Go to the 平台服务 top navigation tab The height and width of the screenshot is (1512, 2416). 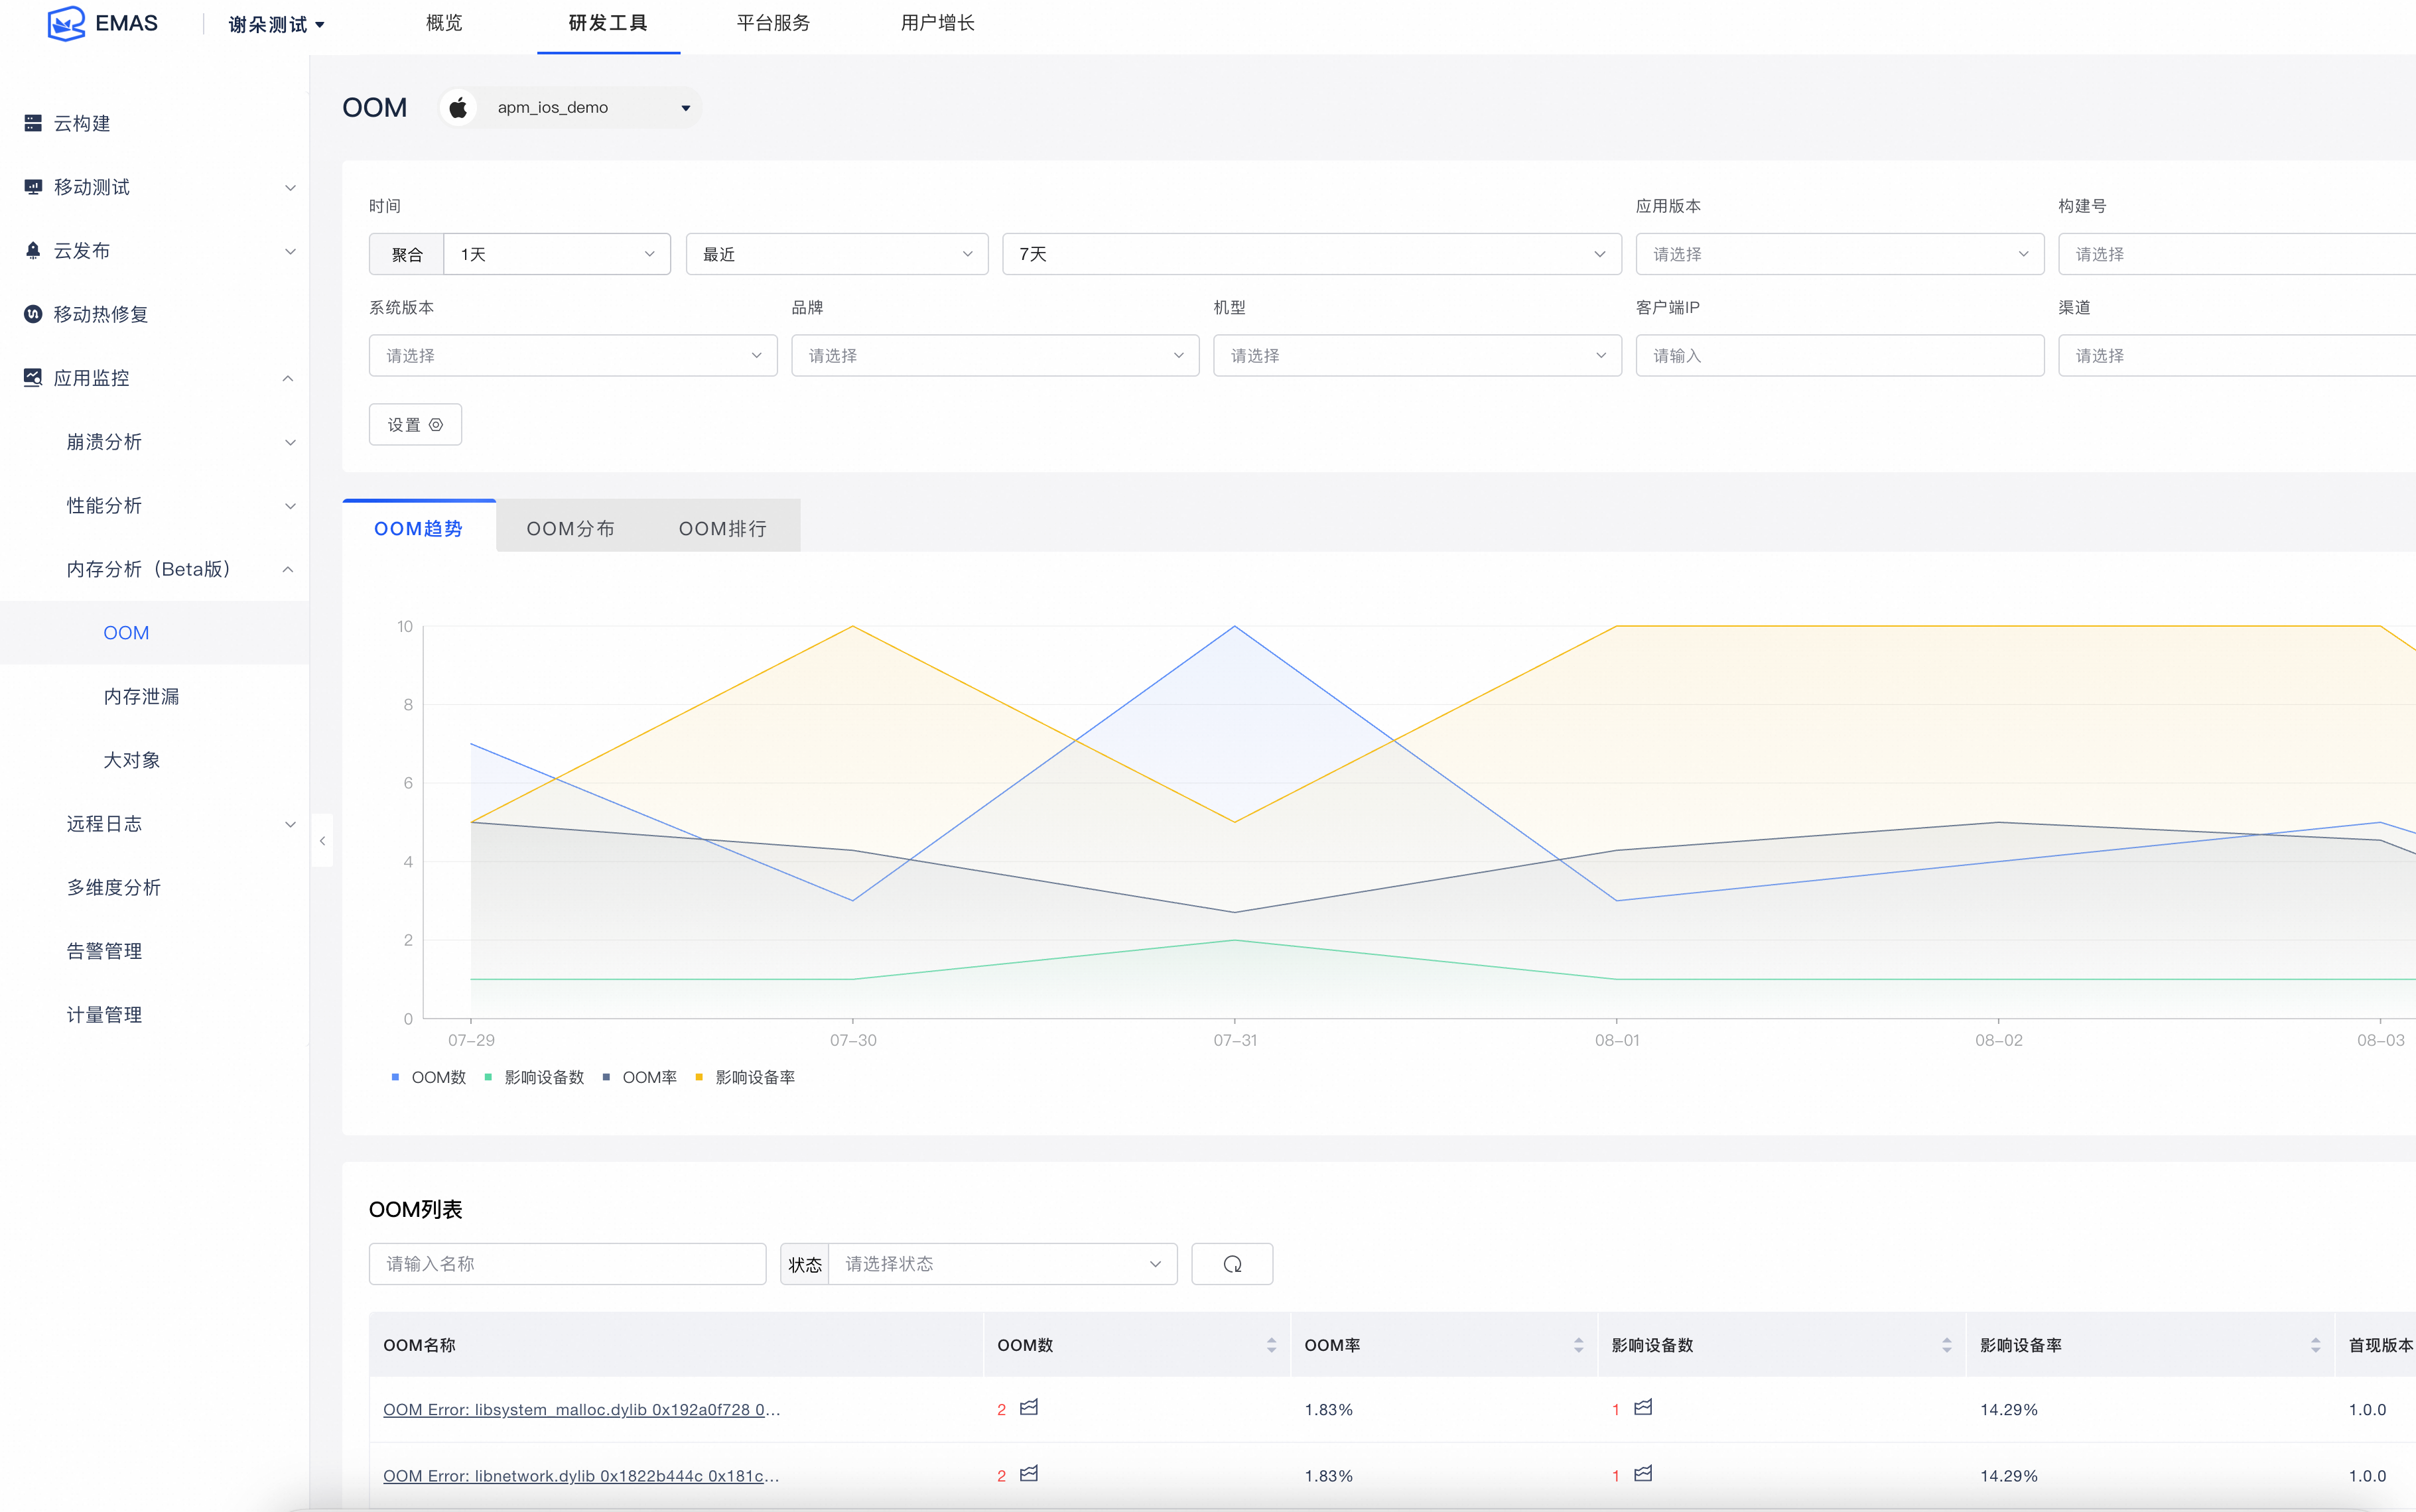(x=773, y=23)
